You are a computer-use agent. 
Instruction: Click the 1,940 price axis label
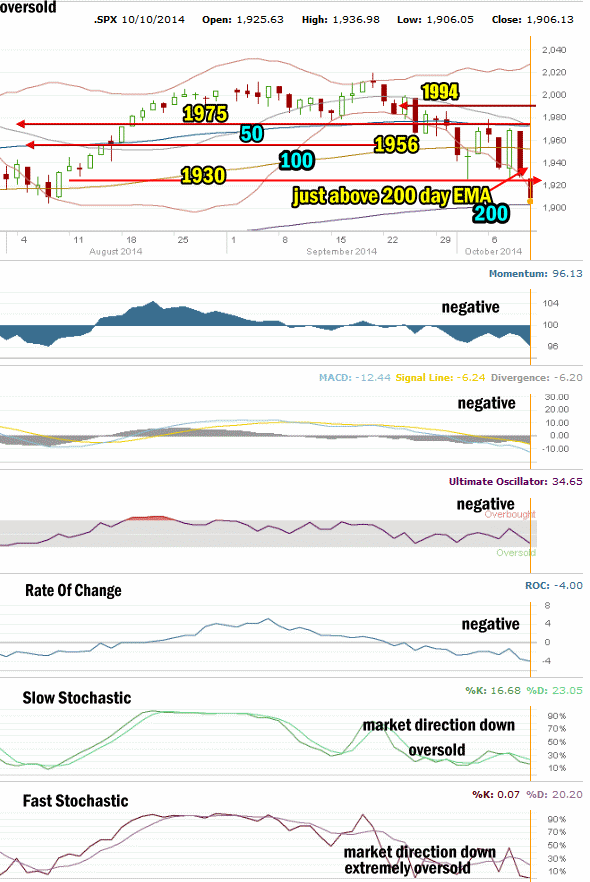[x=554, y=163]
